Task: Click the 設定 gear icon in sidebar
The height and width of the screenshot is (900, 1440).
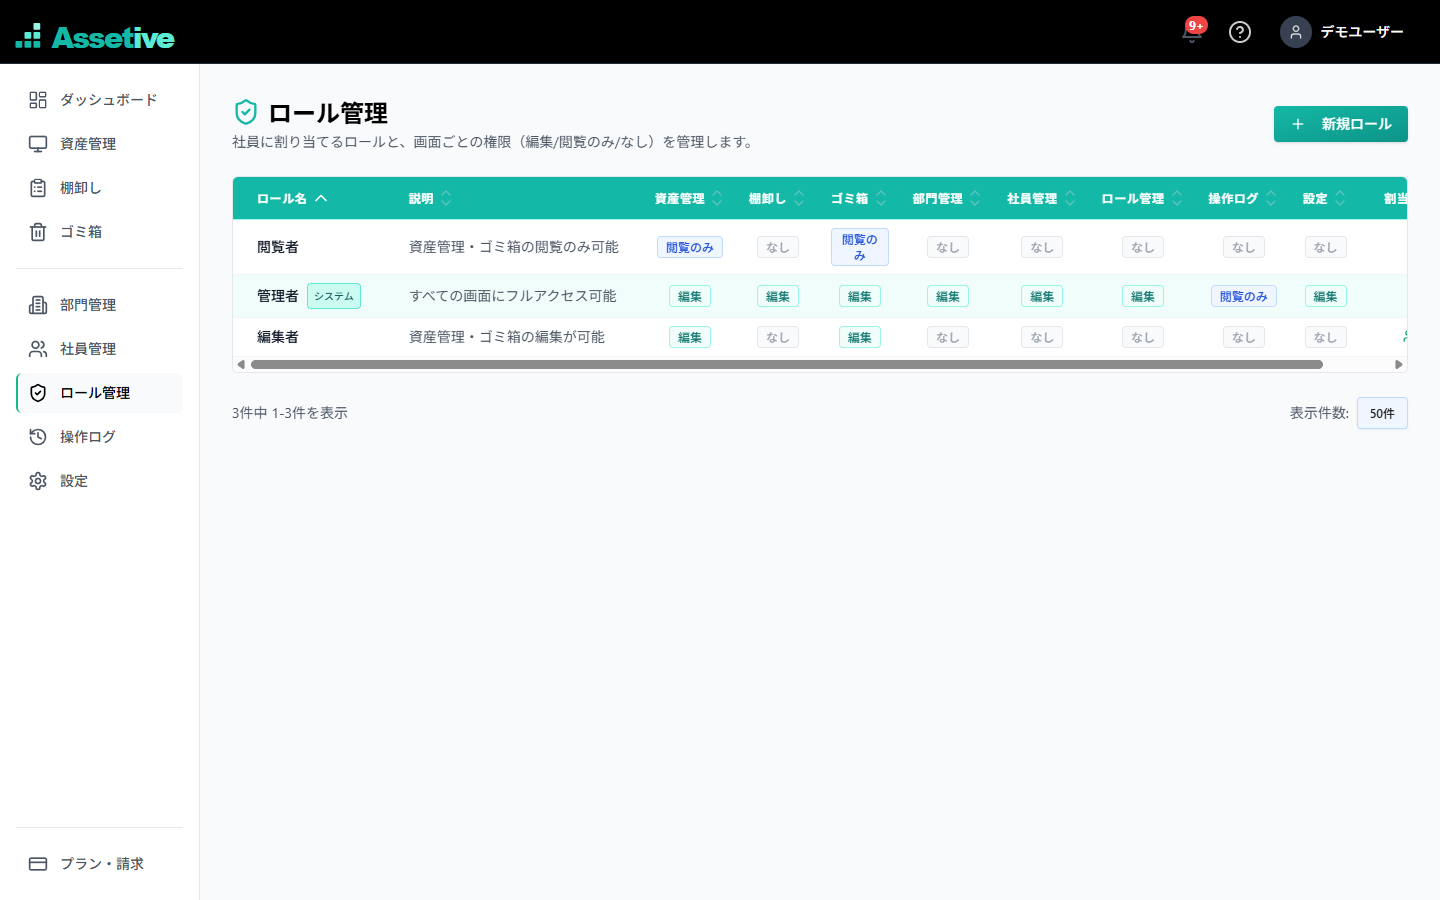Action: click(x=38, y=481)
